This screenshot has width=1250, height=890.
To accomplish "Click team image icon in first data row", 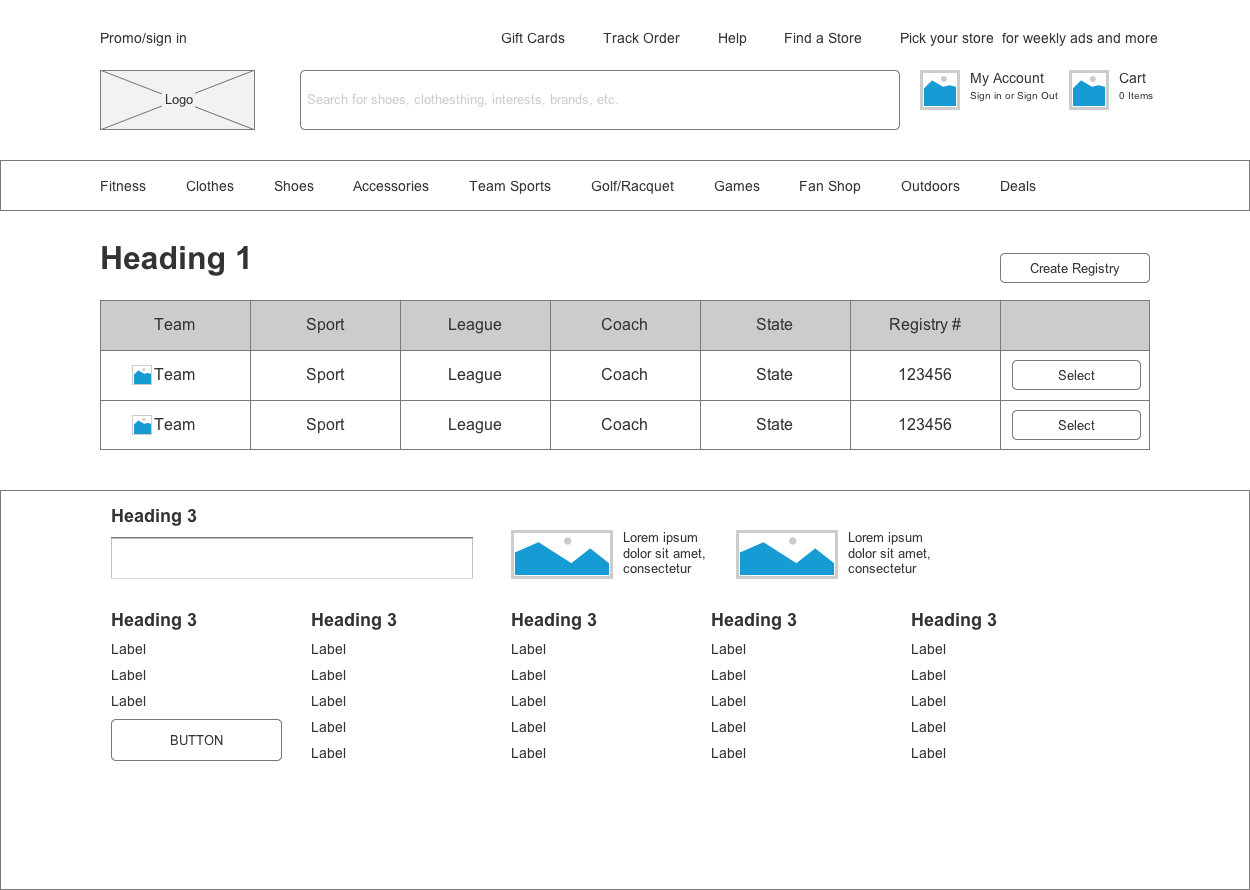I will pos(142,375).
